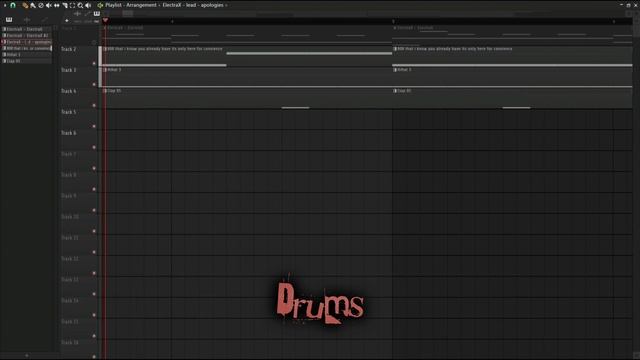Focus audio clips in clip focus selector
The width and height of the screenshot is (640, 360).
pyautogui.click(x=77, y=13)
